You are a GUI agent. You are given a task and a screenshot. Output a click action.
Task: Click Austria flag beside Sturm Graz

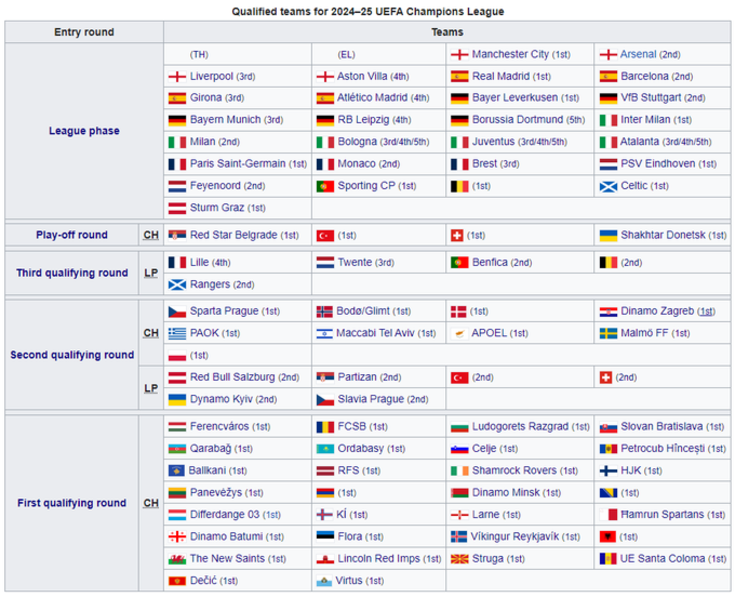coord(177,209)
